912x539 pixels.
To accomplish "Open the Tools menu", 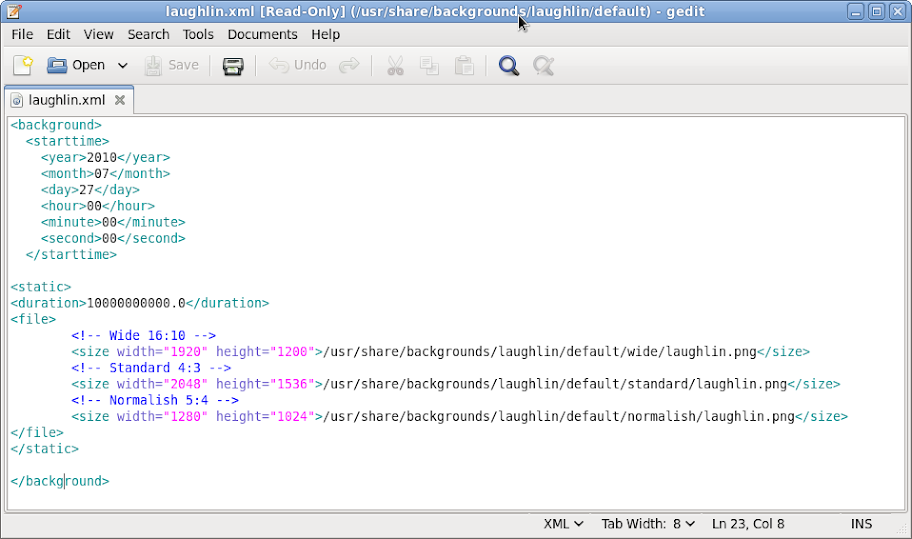I will [x=198, y=34].
